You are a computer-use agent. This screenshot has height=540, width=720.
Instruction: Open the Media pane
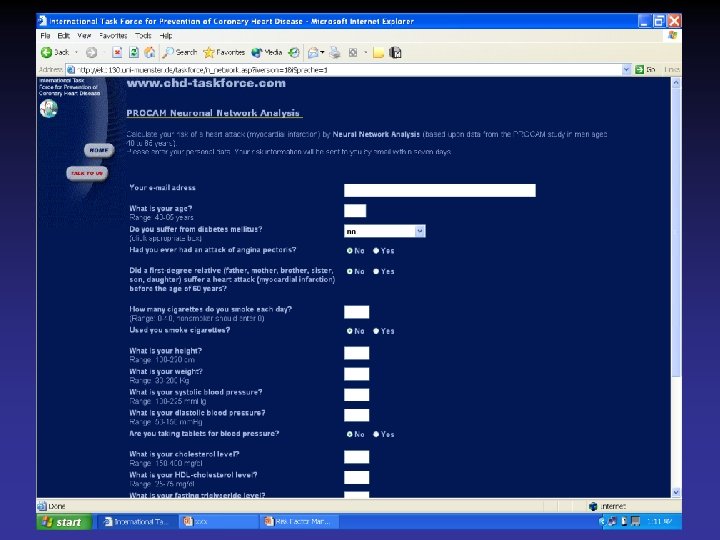point(267,53)
